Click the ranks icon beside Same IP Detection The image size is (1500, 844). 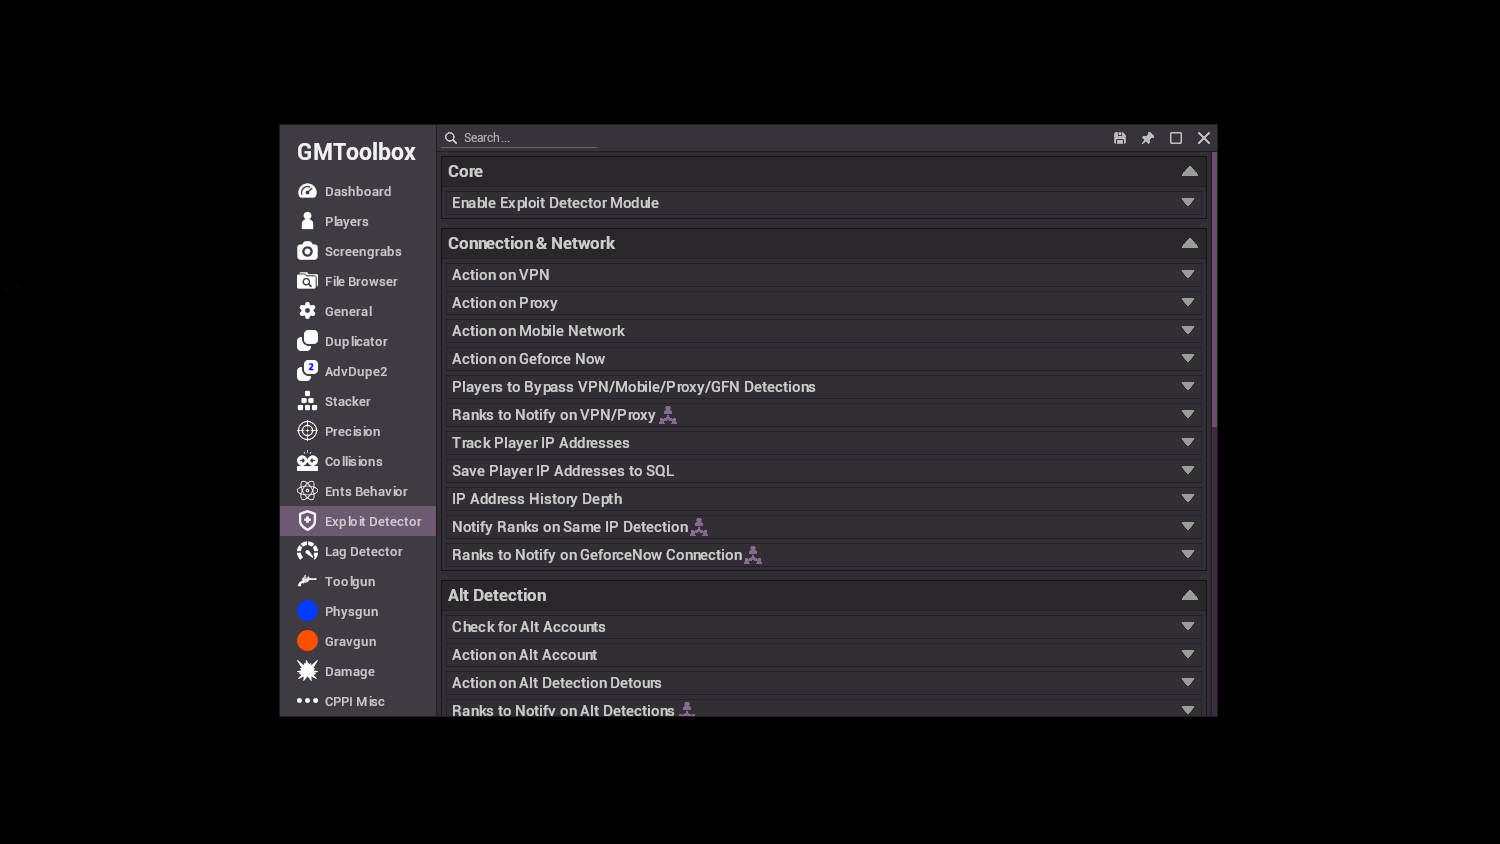[x=699, y=527]
